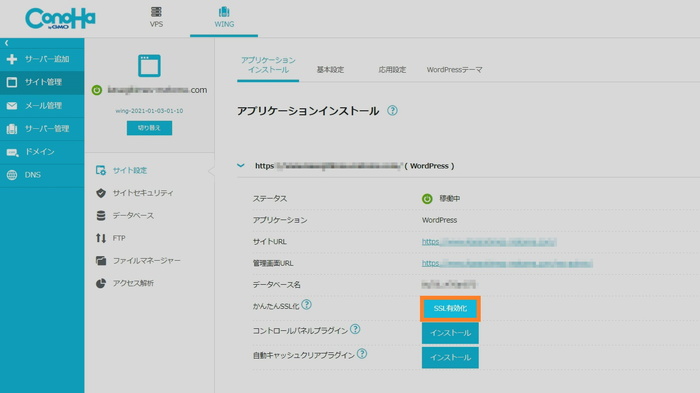Open サイトセキュリティ shield icon

pyautogui.click(x=101, y=193)
